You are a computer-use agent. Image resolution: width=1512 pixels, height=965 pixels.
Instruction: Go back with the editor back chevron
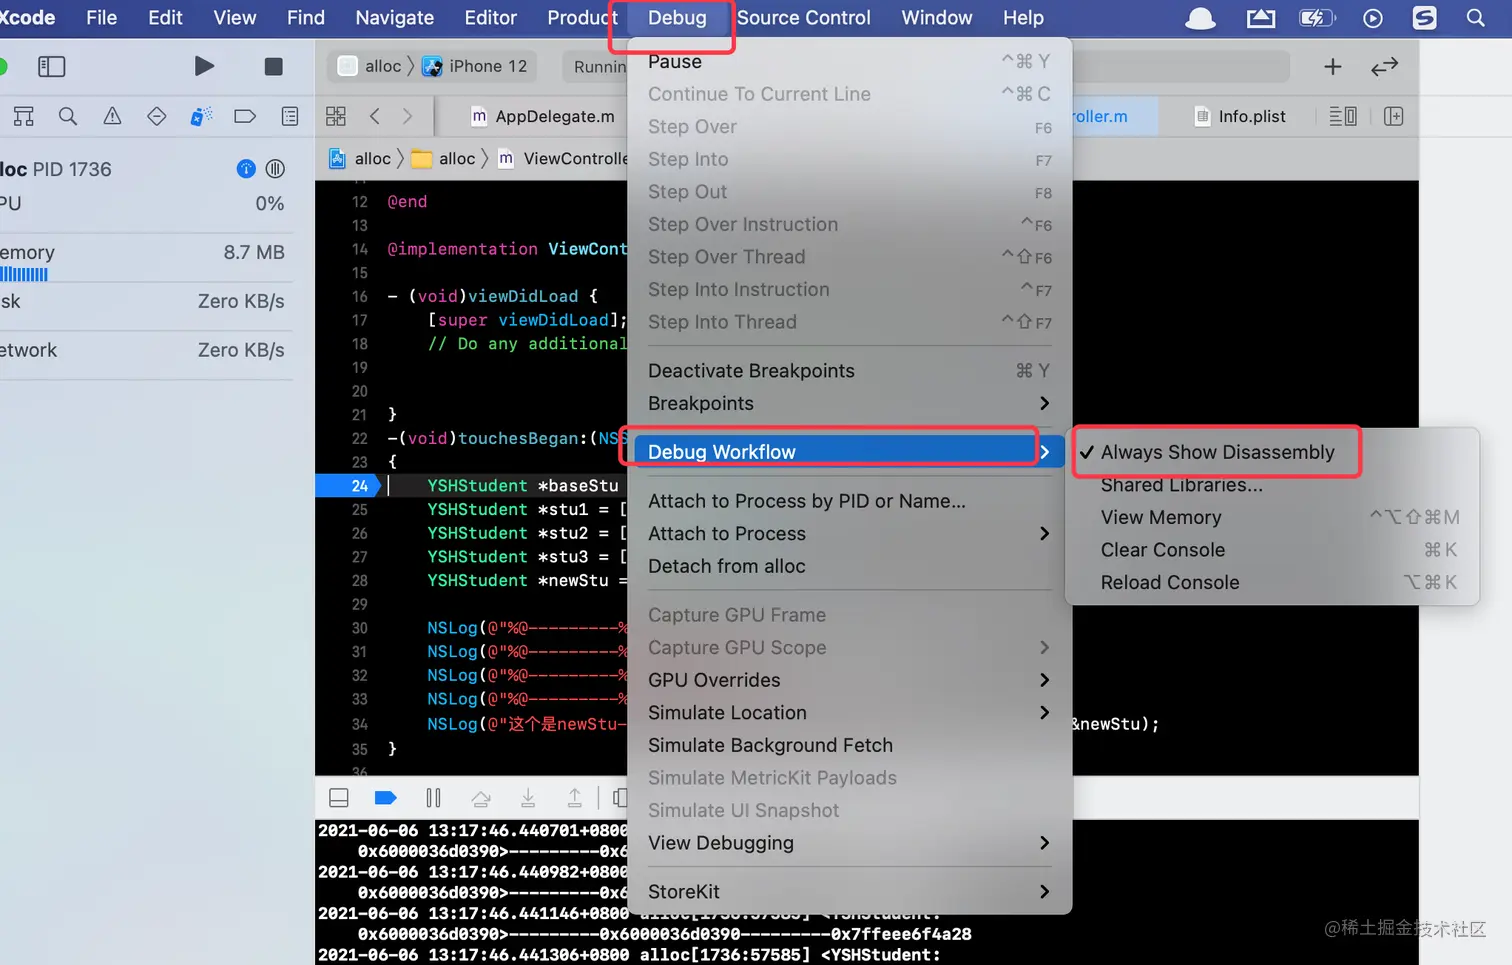375,116
